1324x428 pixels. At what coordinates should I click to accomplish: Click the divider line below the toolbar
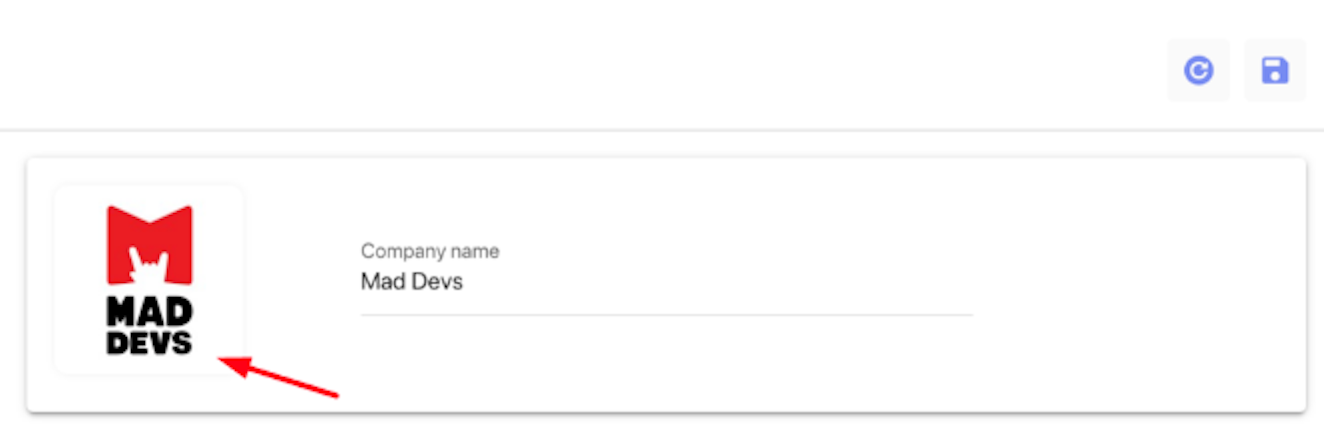662,130
